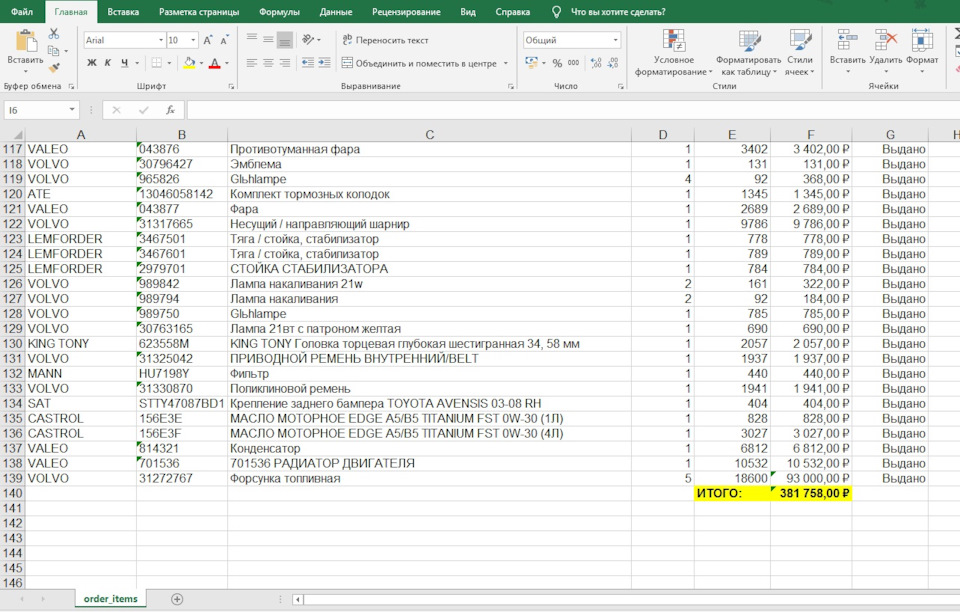Click the yellow fill color bucket

pyautogui.click(x=187, y=63)
